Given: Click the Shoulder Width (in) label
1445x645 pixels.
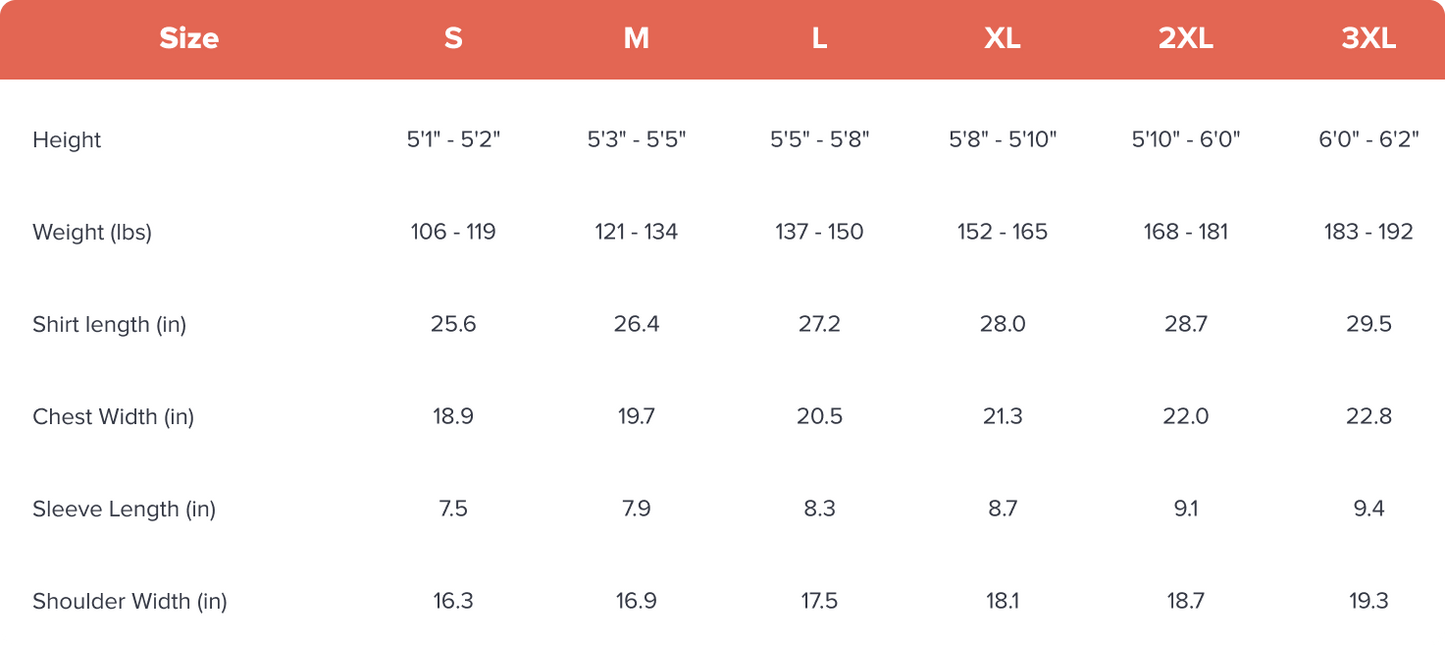Looking at the screenshot, I should 130,601.
